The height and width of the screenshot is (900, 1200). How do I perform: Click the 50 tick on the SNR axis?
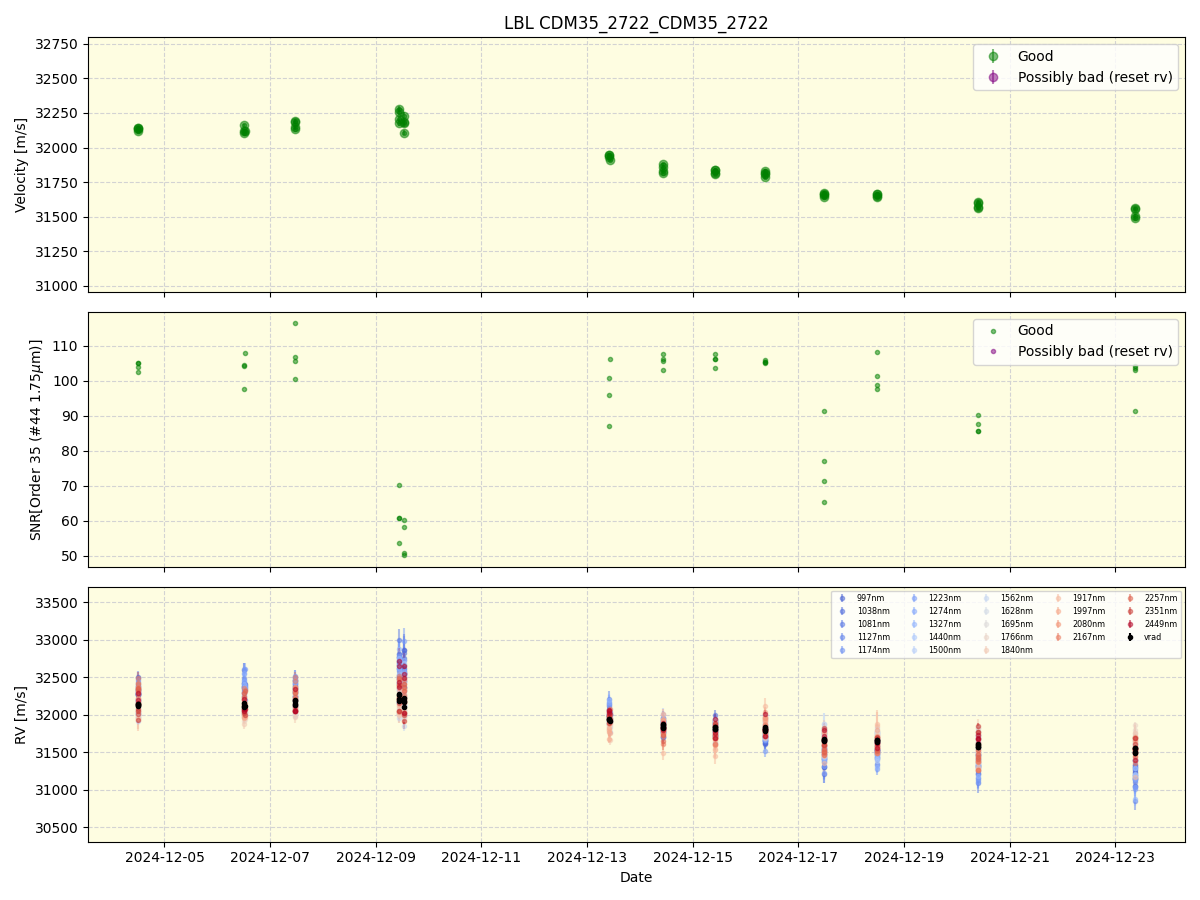(x=71, y=556)
